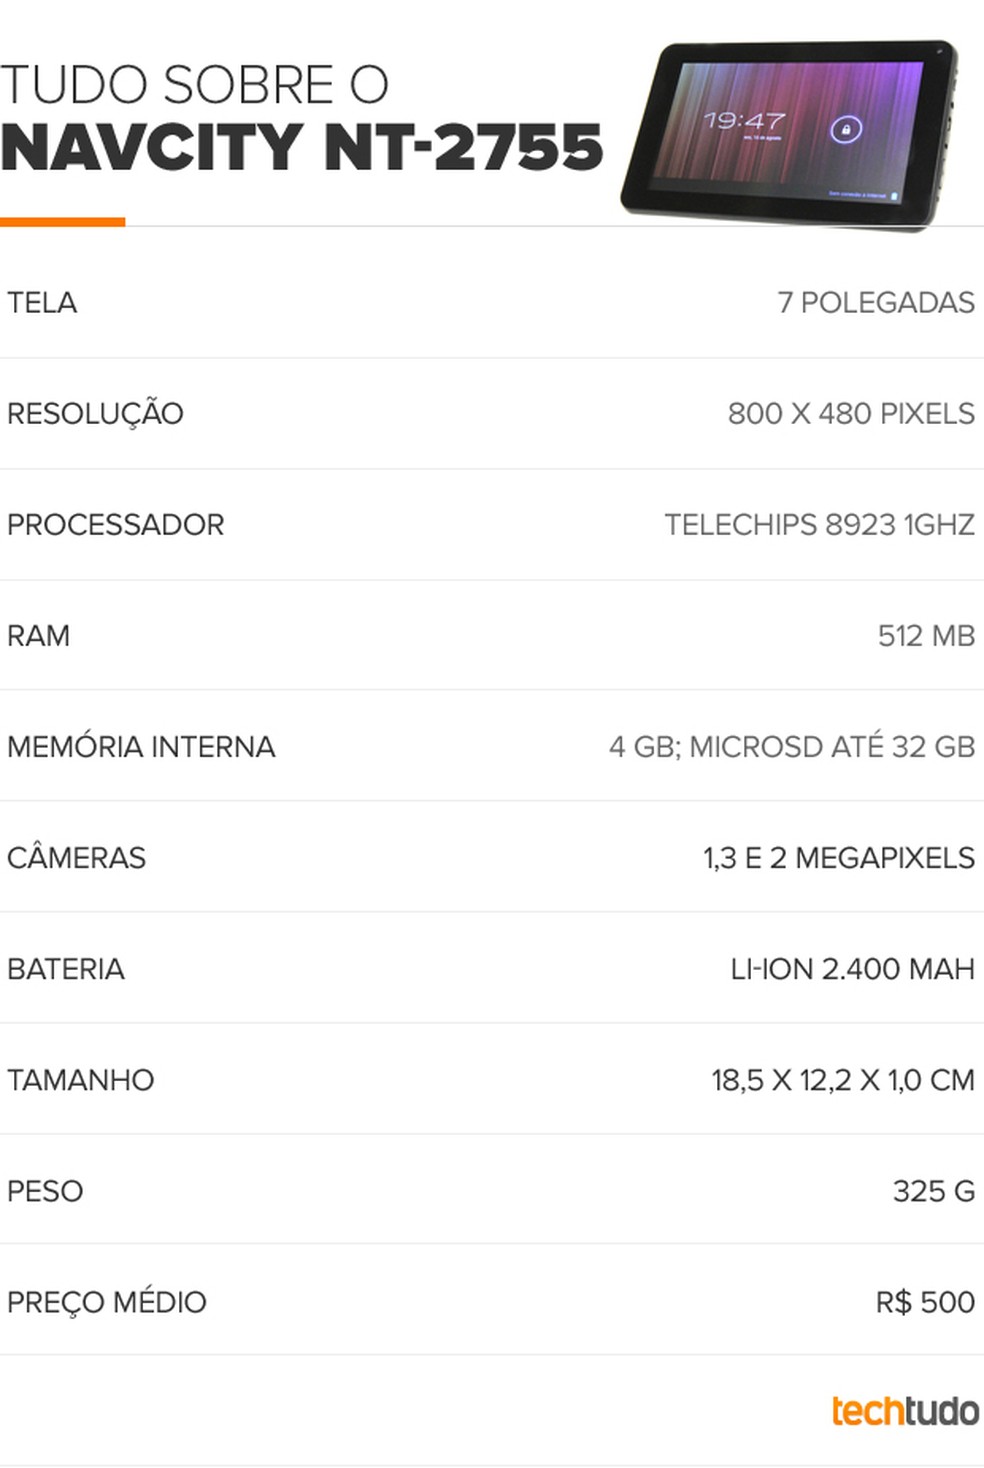Click the R$ 500 price value
Screen dimensions: 984x1468
925,1302
